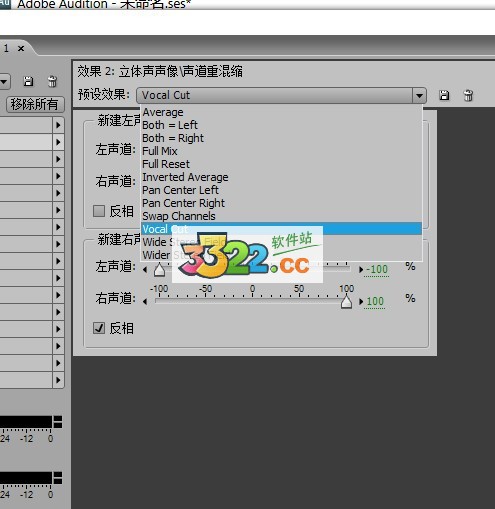
Task: Select the Swap Channels preset
Action: (x=179, y=216)
